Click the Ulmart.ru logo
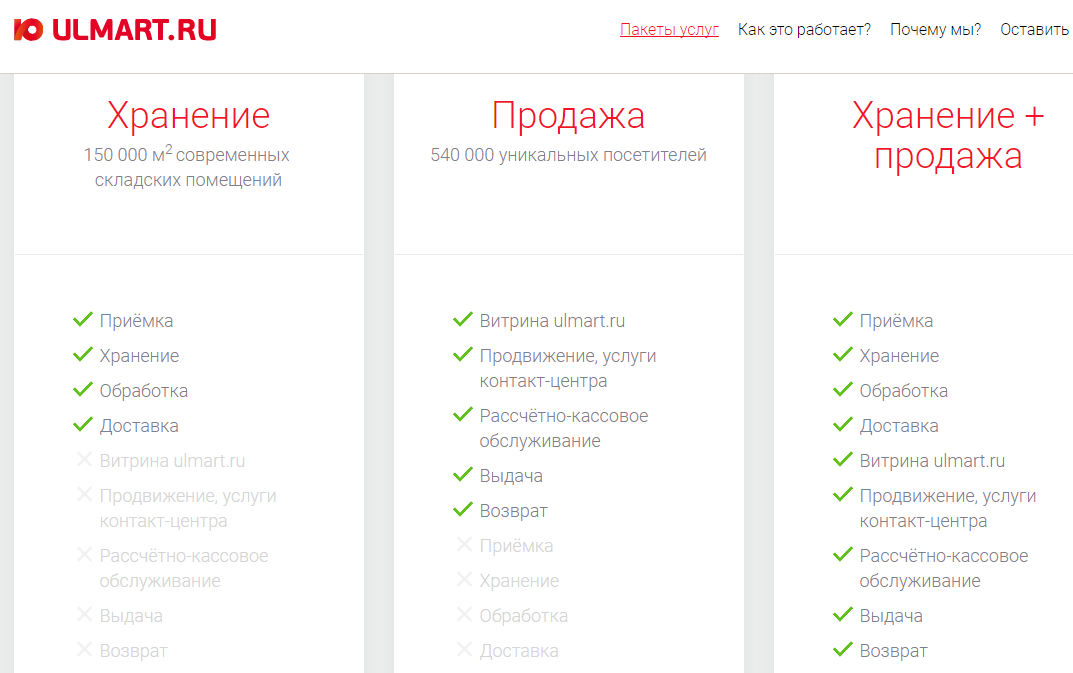Image resolution: width=1073 pixels, height=673 pixels. [115, 30]
